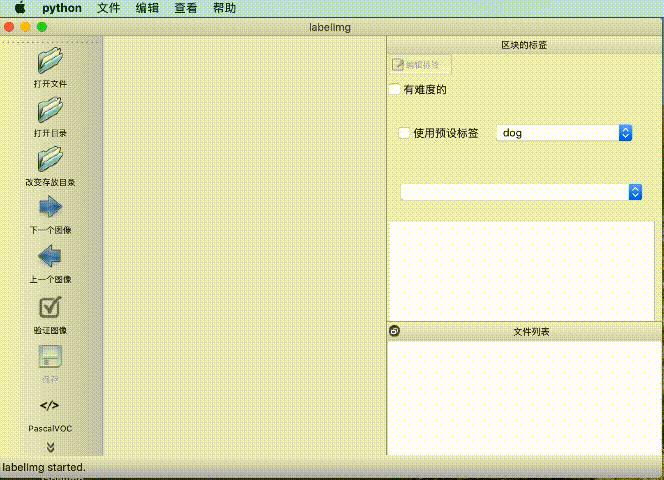Open the 编辑 menu
Viewport: 664px width, 480px height.
(147, 8)
